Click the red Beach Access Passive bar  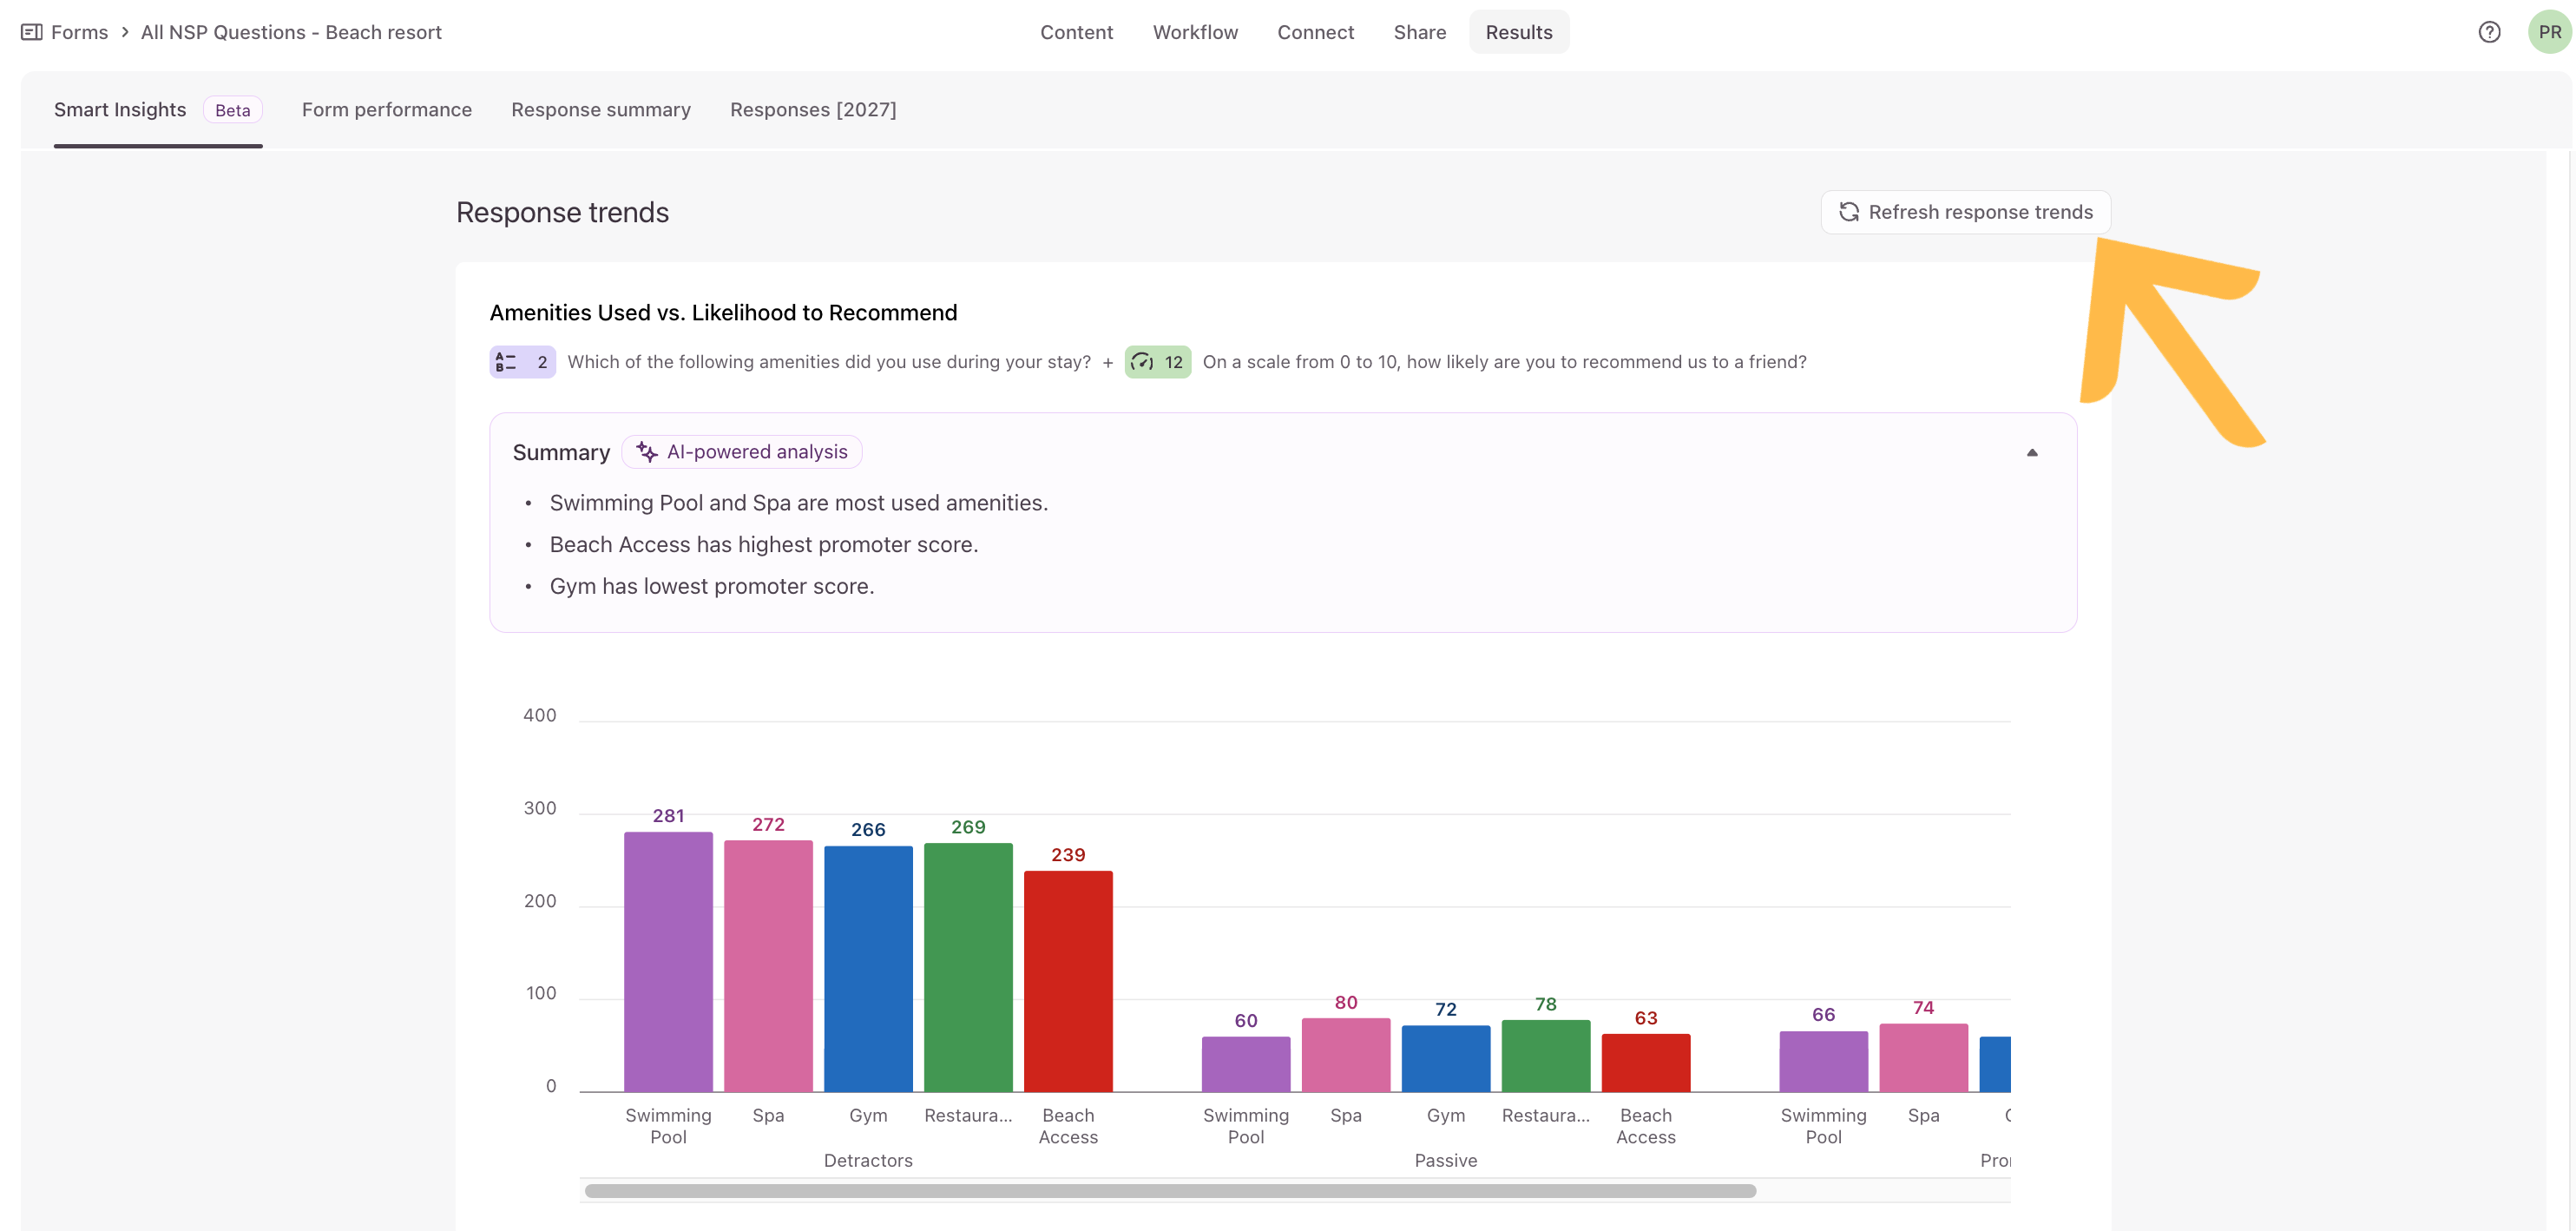[1645, 1063]
